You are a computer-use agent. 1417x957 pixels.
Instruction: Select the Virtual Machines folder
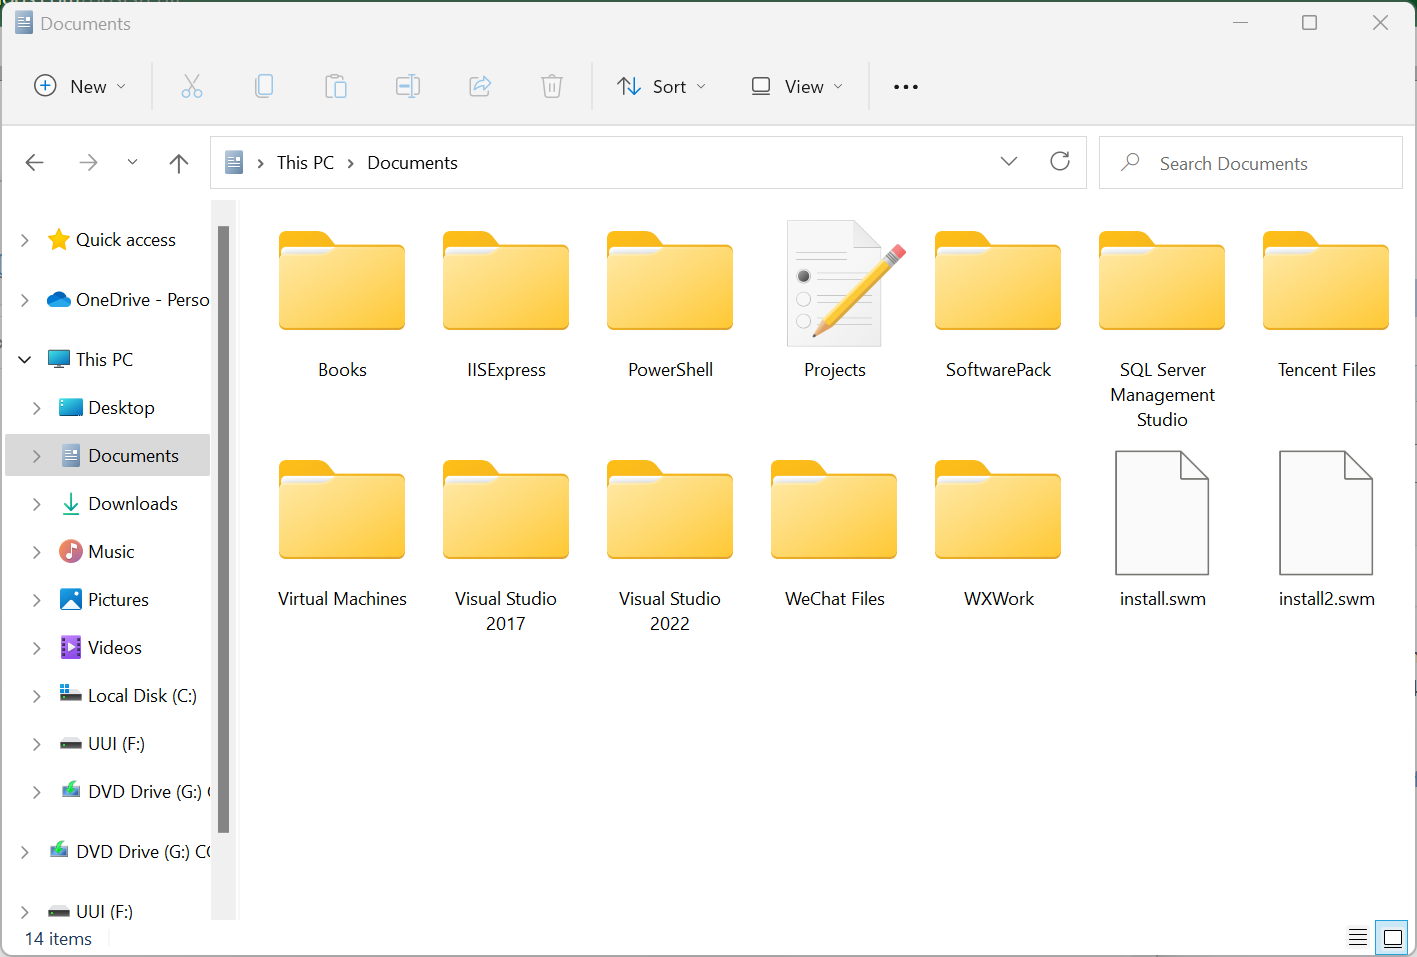(x=342, y=535)
